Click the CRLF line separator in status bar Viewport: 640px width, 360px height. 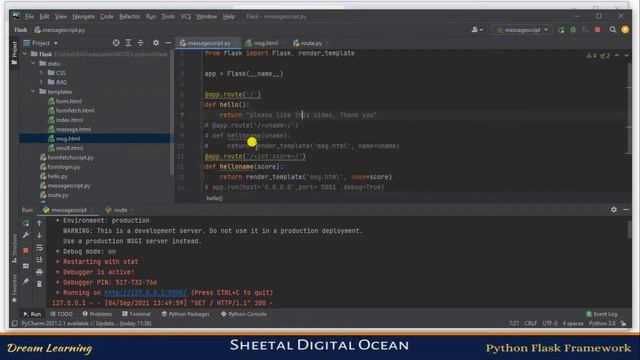(x=531, y=323)
